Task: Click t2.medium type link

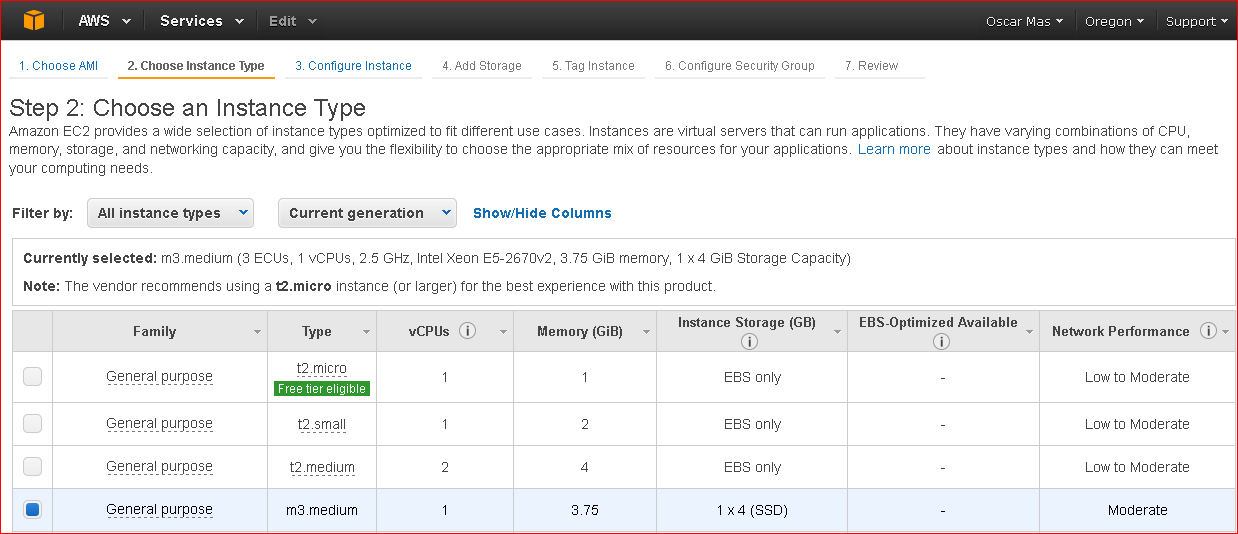Action: click(x=322, y=467)
